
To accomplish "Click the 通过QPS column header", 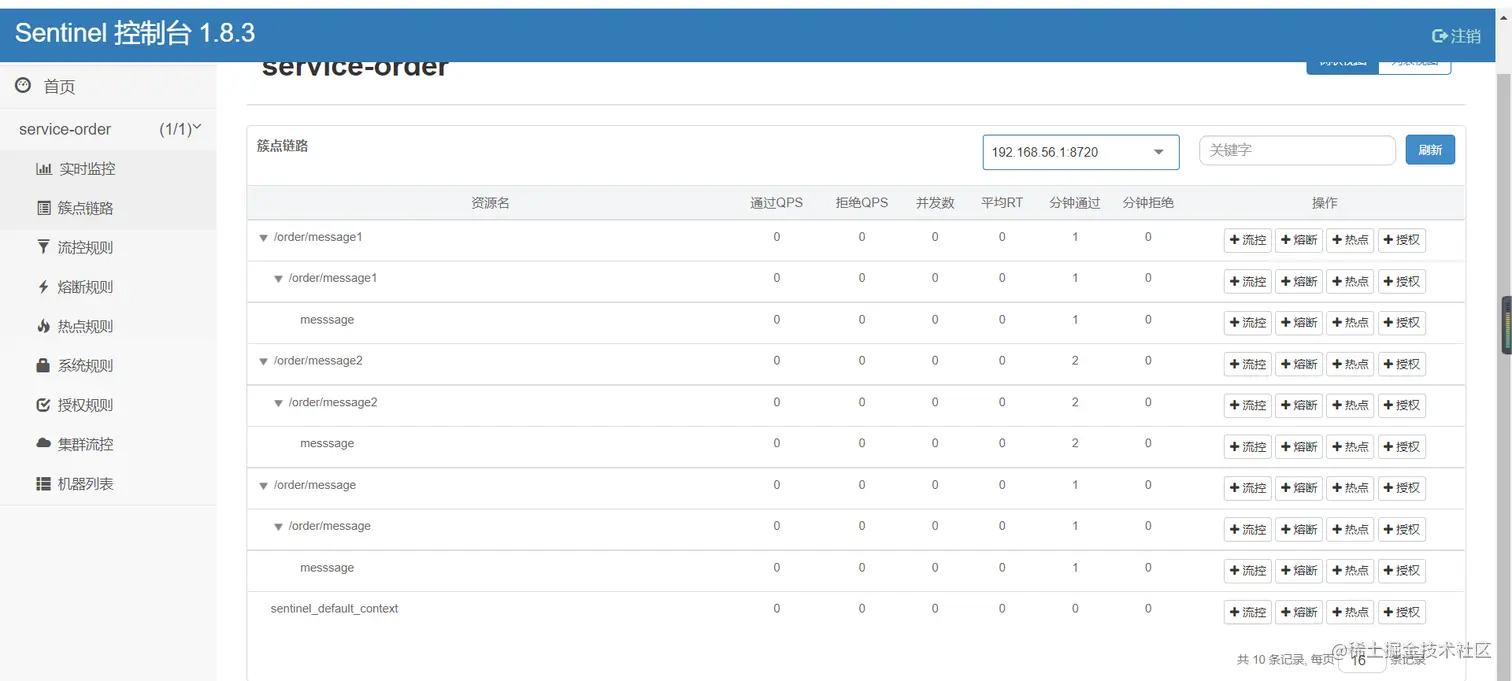I will pyautogui.click(x=777, y=203).
